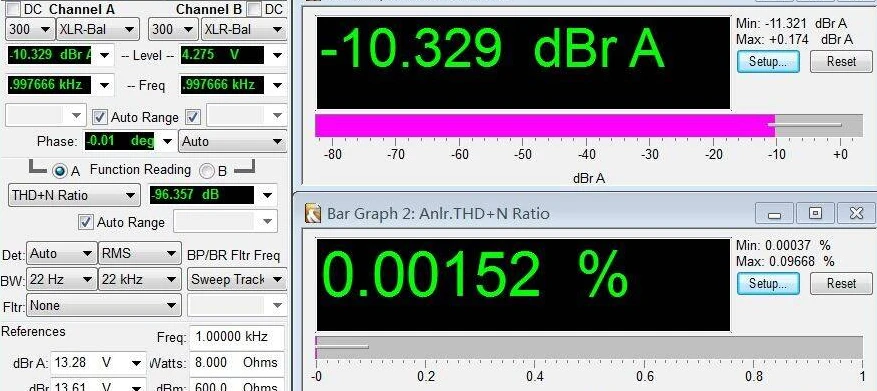The width and height of the screenshot is (877, 391).
Task: Click Watts 8.000 Ohms reference field
Action: (237, 363)
